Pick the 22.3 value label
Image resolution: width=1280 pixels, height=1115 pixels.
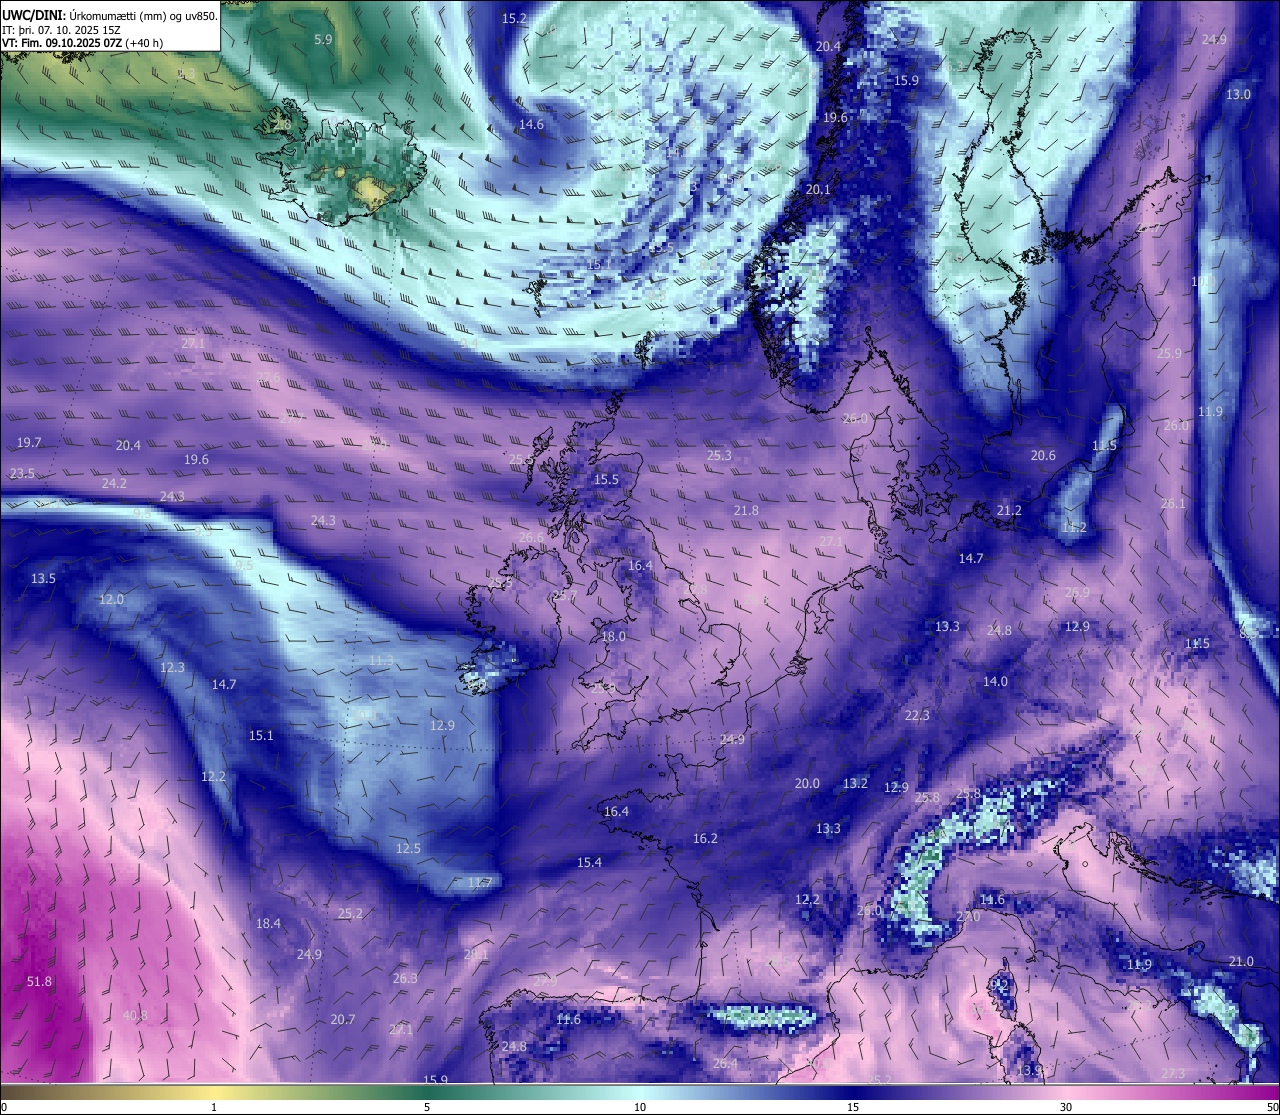click(x=917, y=716)
